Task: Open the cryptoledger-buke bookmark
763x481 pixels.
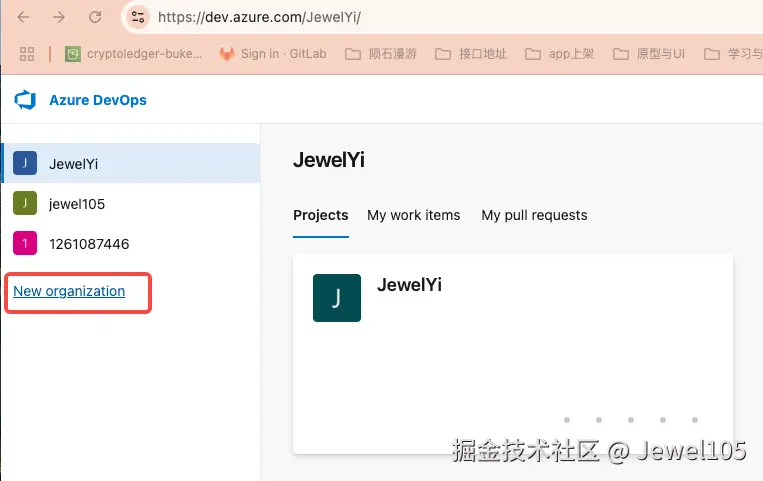Action: (133, 54)
